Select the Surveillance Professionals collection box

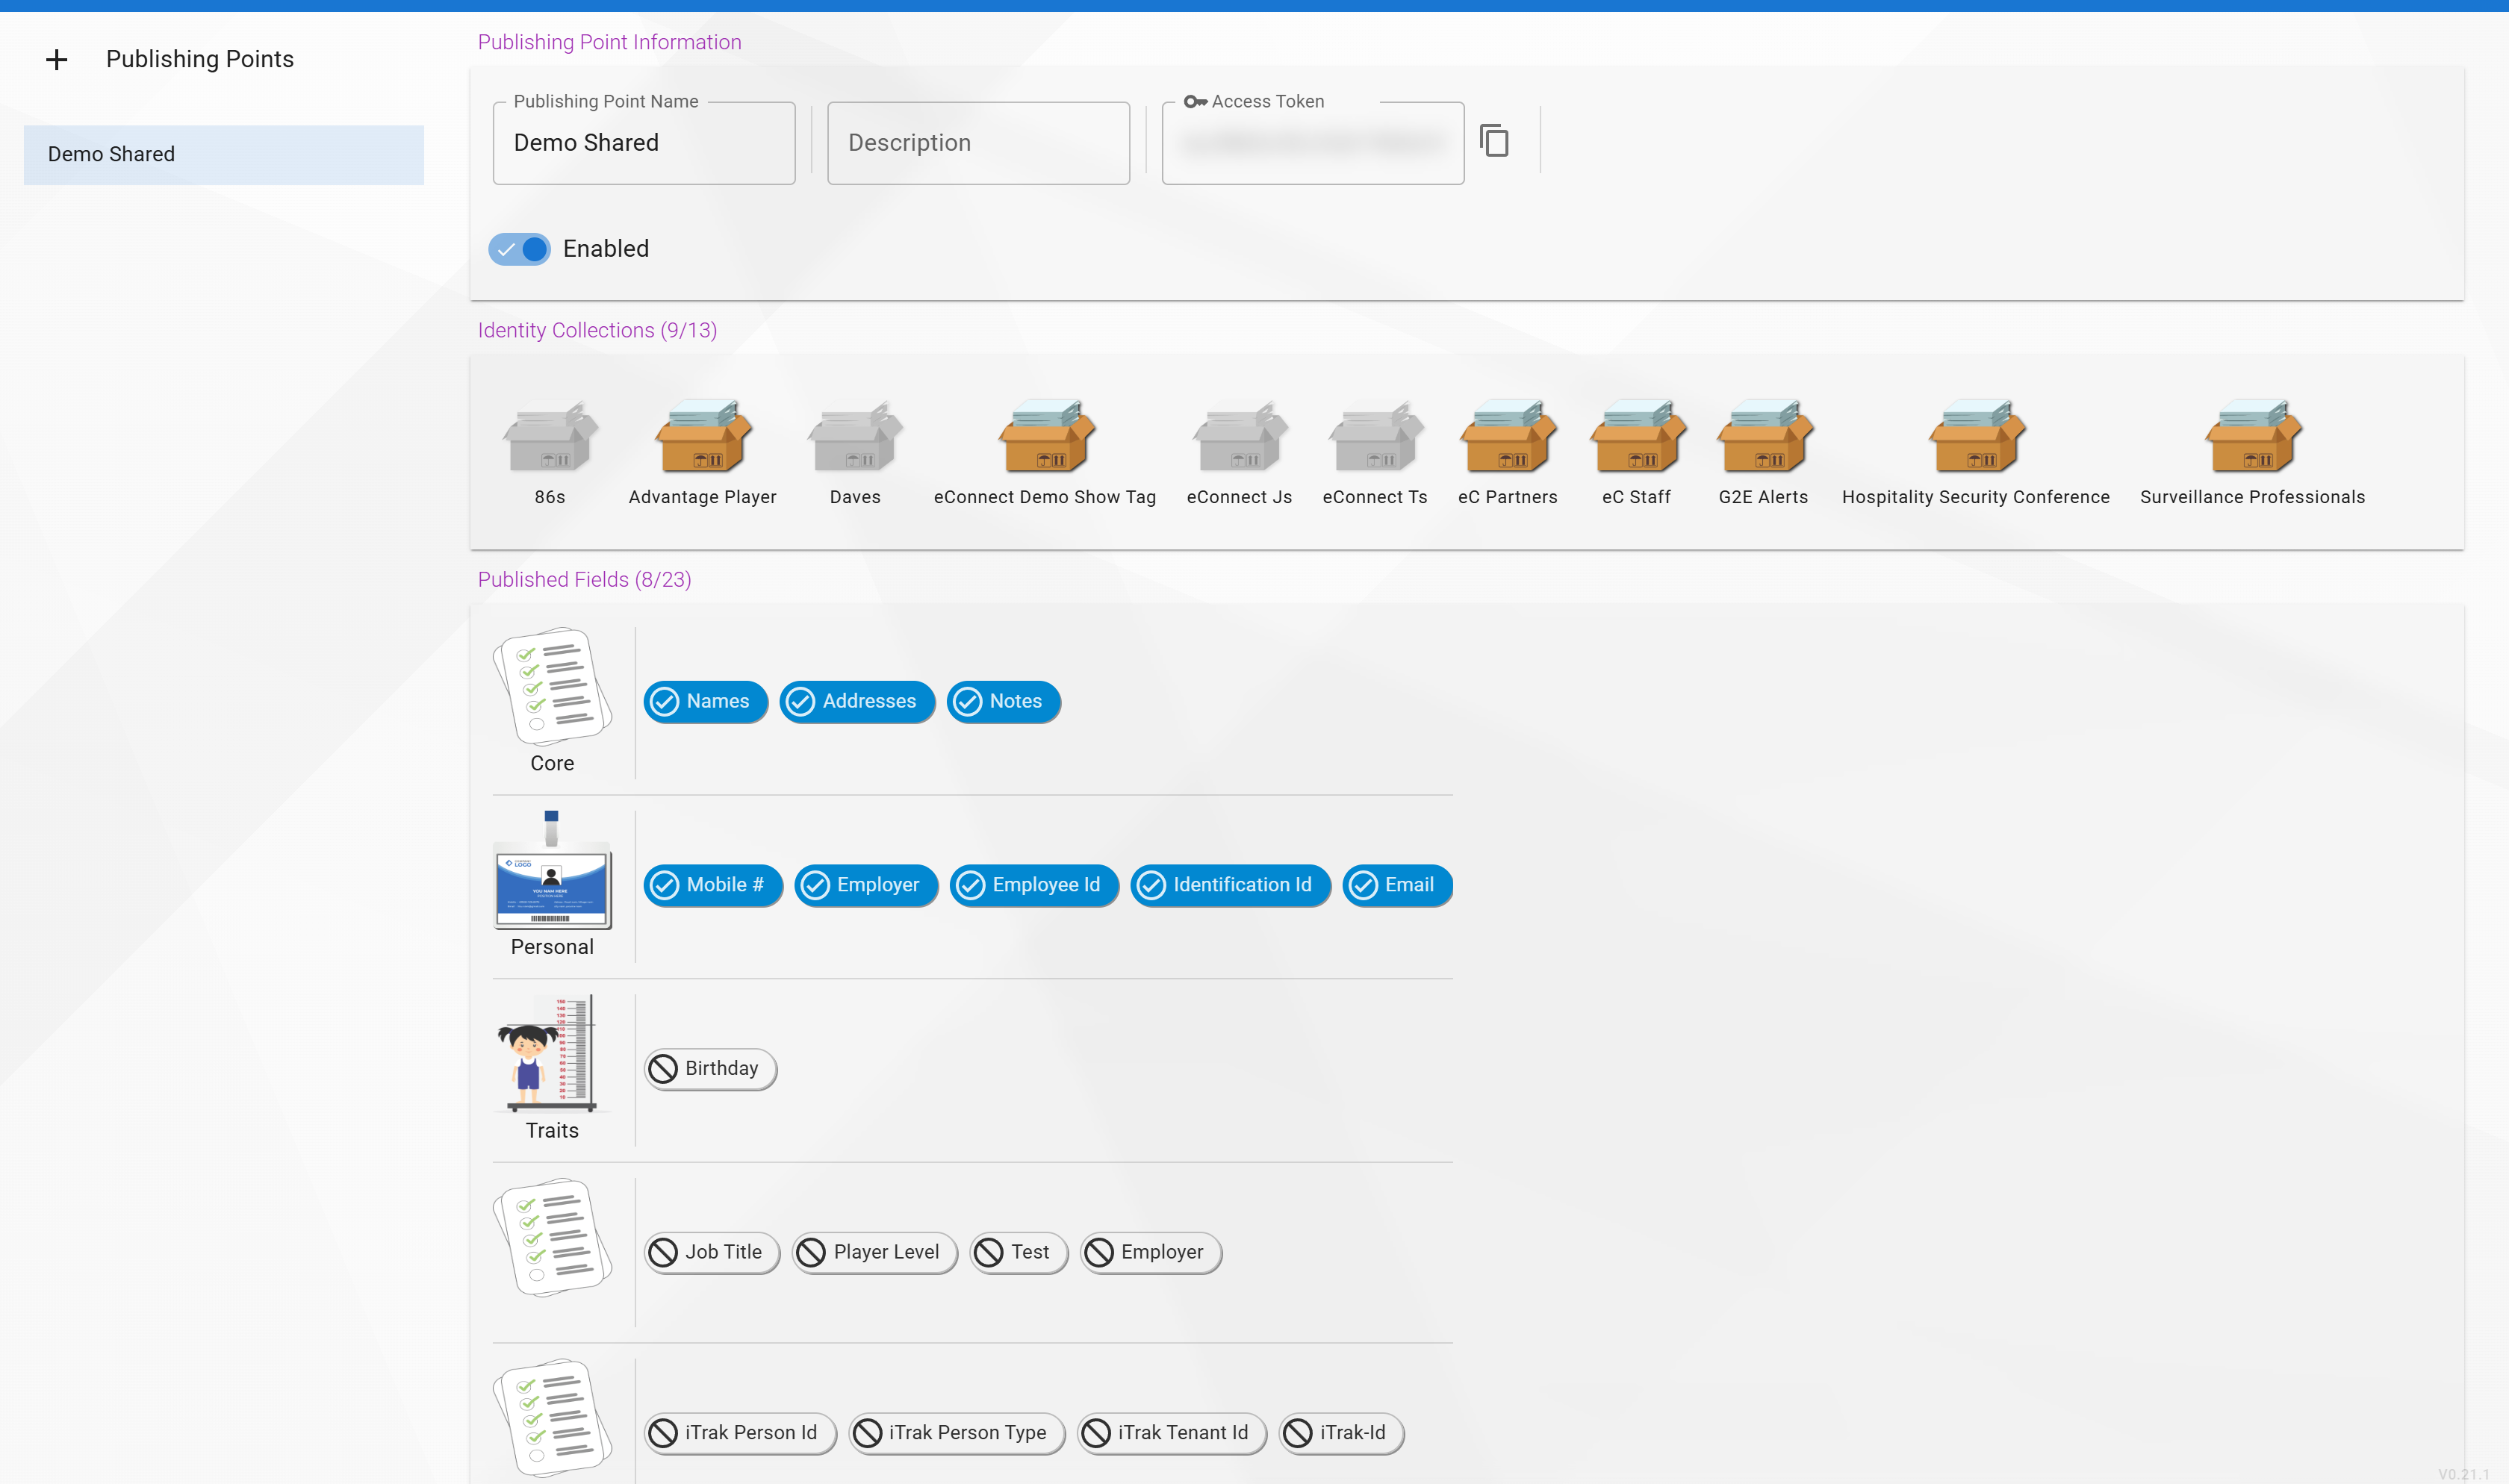2253,437
